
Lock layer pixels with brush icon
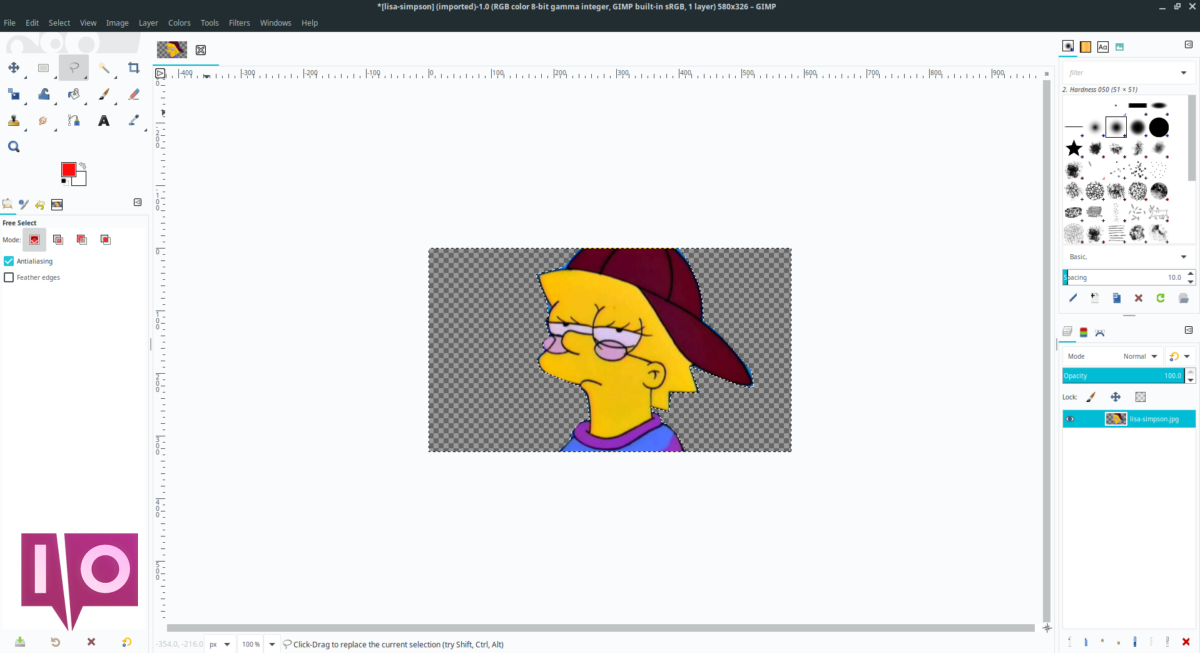click(x=1091, y=397)
